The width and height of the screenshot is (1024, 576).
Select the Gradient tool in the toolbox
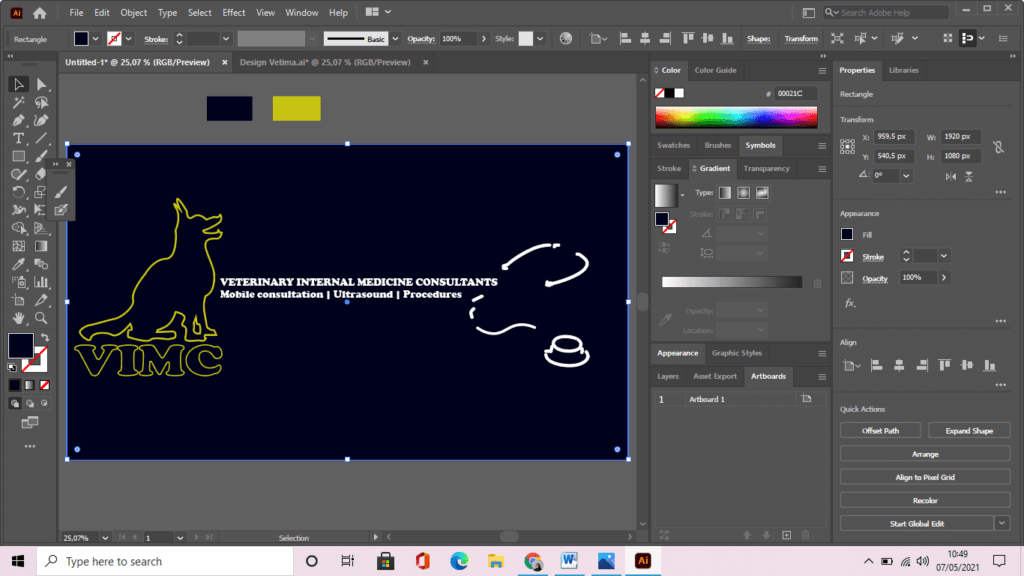41,246
